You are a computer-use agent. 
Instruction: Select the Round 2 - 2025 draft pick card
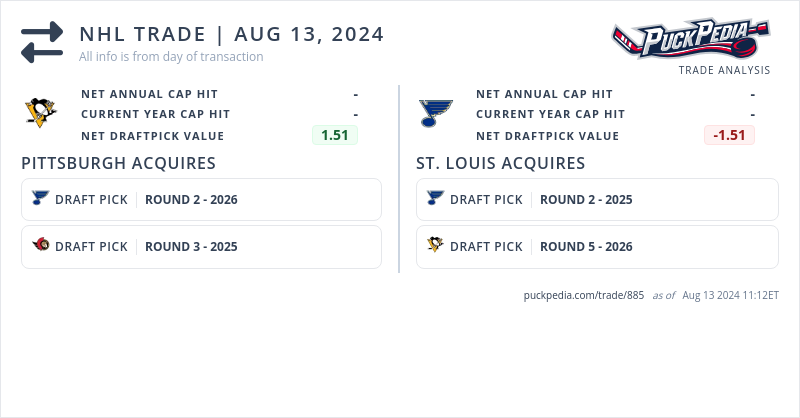pyautogui.click(x=596, y=199)
